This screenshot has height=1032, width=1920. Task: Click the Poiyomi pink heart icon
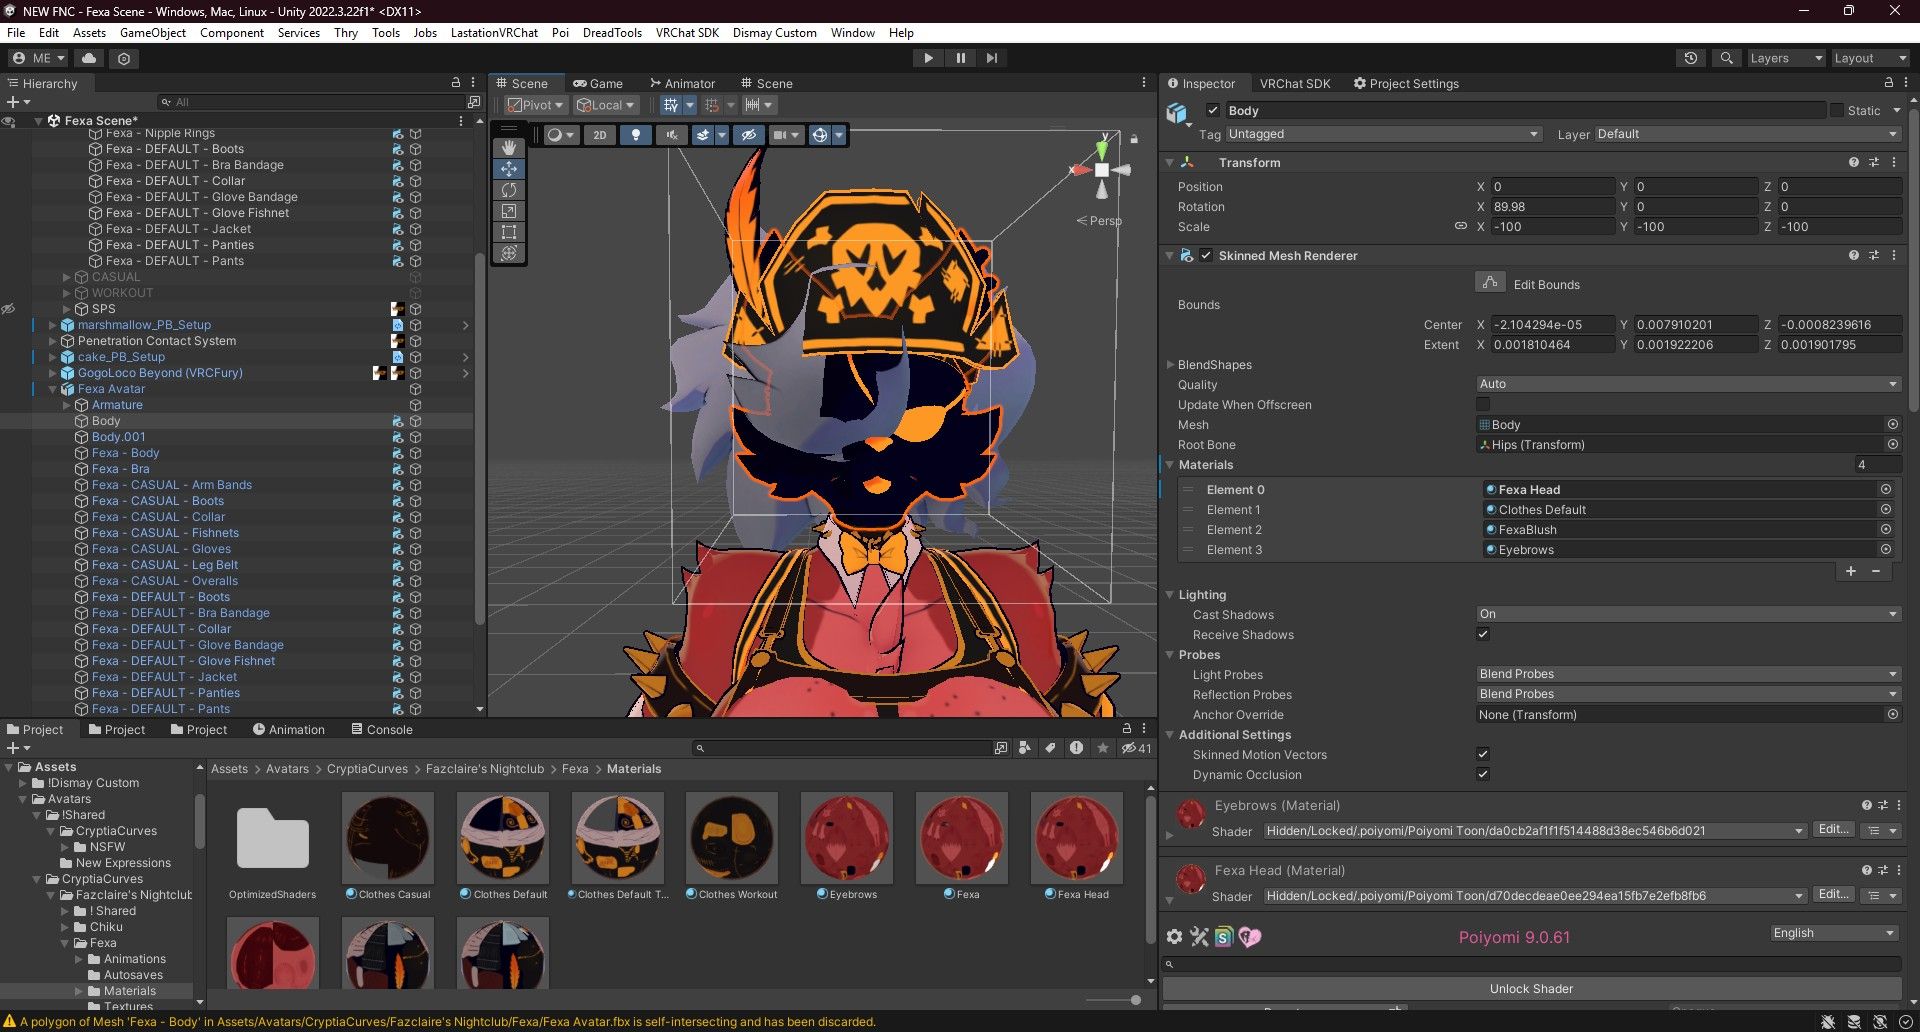(x=1250, y=937)
